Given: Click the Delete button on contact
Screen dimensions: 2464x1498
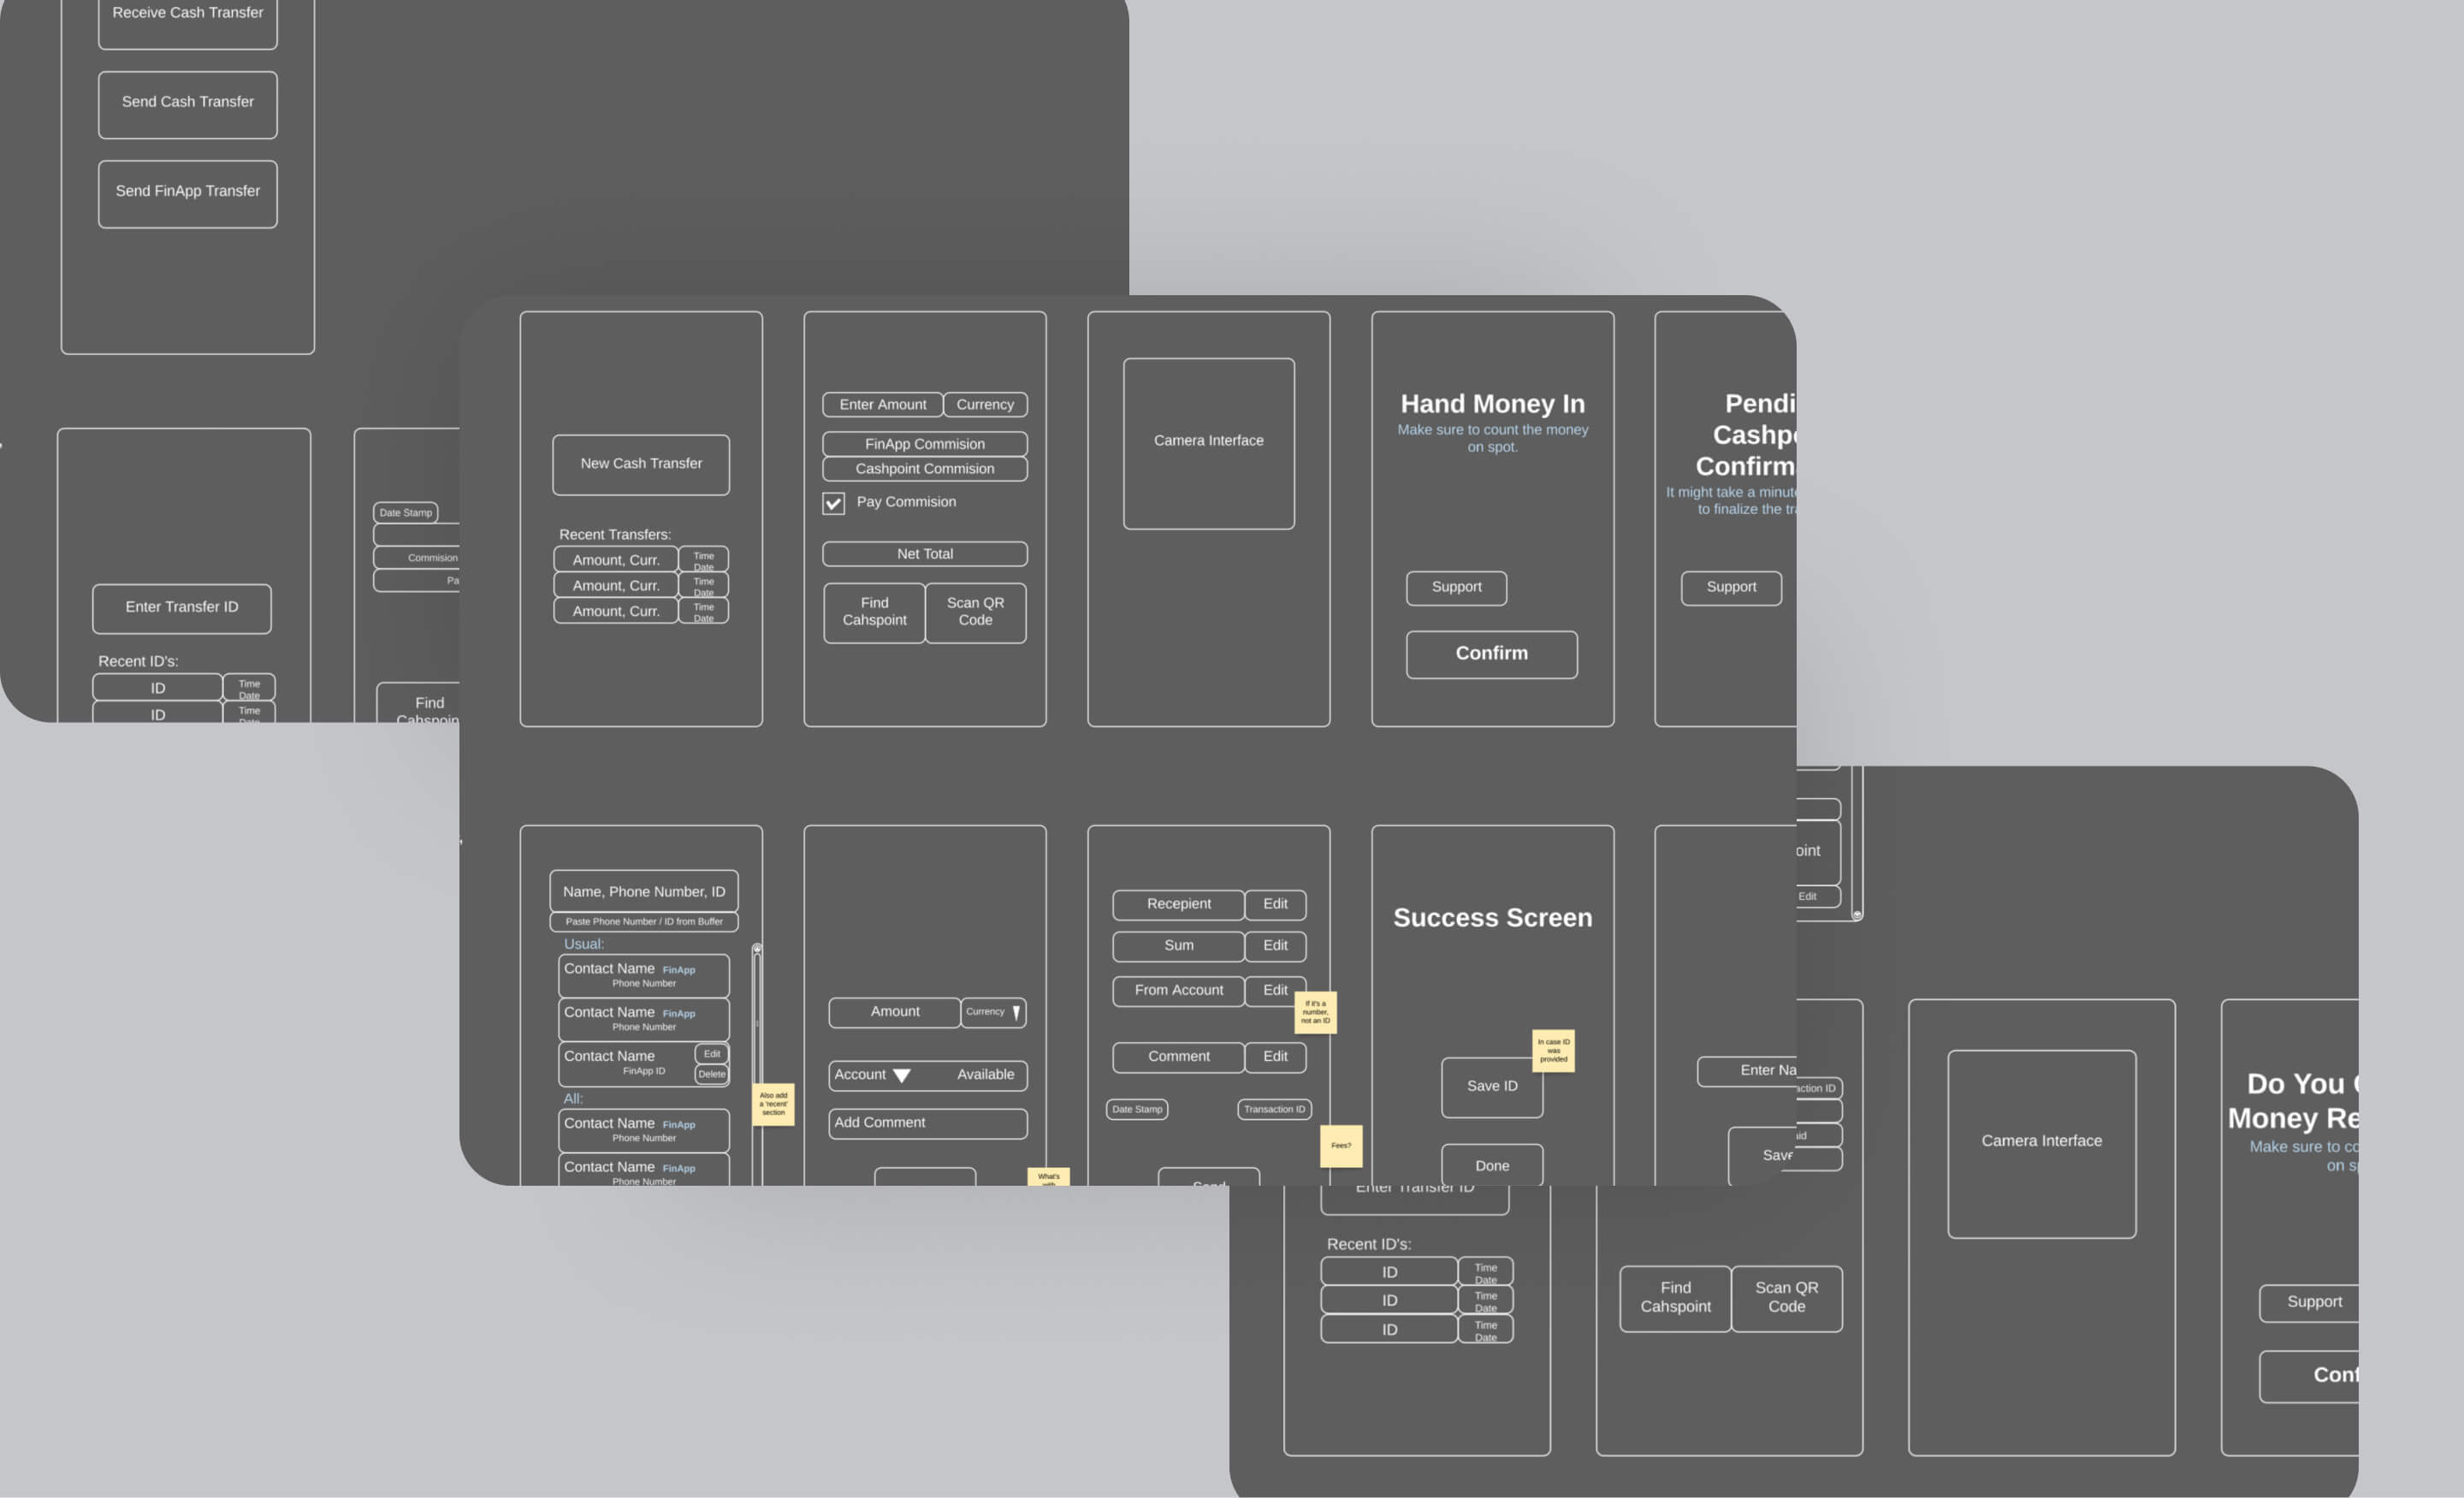Looking at the screenshot, I should click(x=711, y=1074).
